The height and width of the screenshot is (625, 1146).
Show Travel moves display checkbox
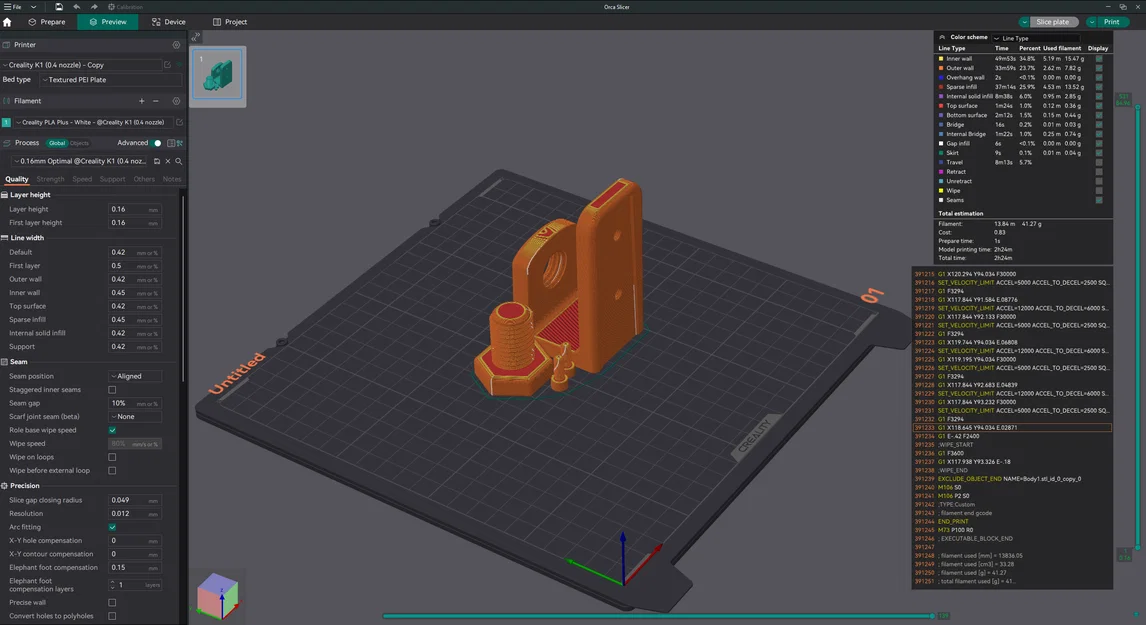[x=1098, y=162]
